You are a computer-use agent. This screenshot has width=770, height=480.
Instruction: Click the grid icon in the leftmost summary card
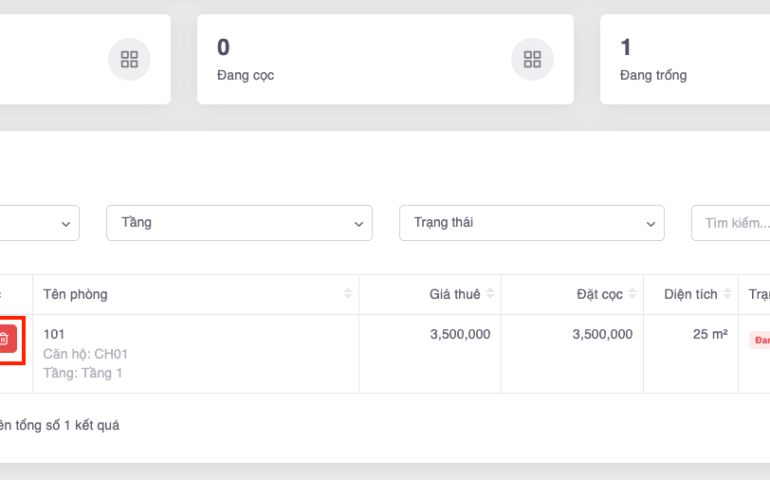(x=129, y=59)
